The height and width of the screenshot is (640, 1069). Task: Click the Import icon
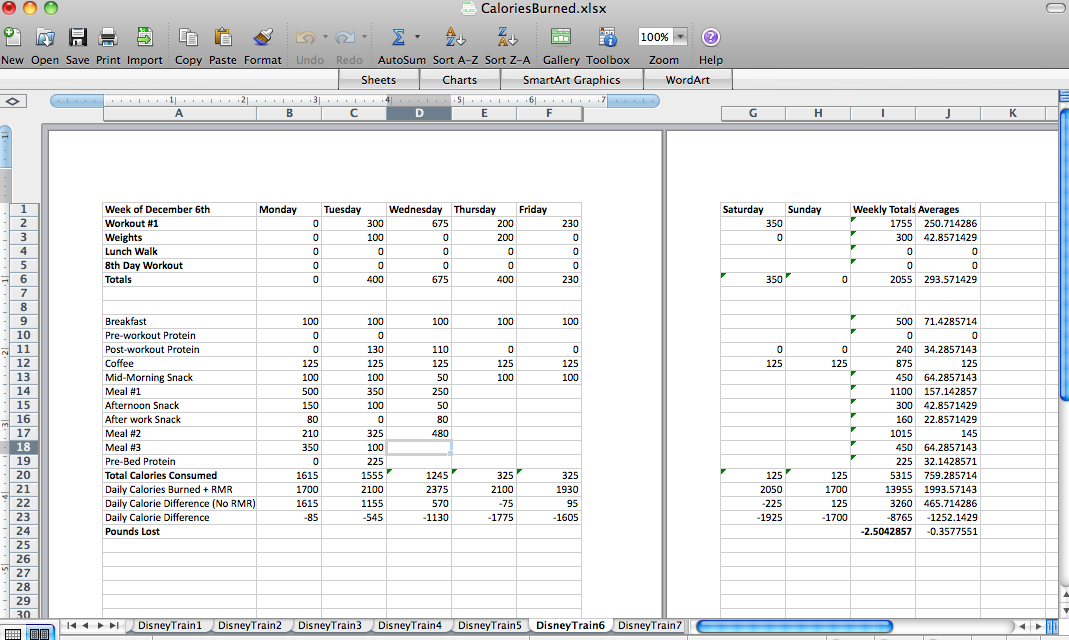pos(144,38)
